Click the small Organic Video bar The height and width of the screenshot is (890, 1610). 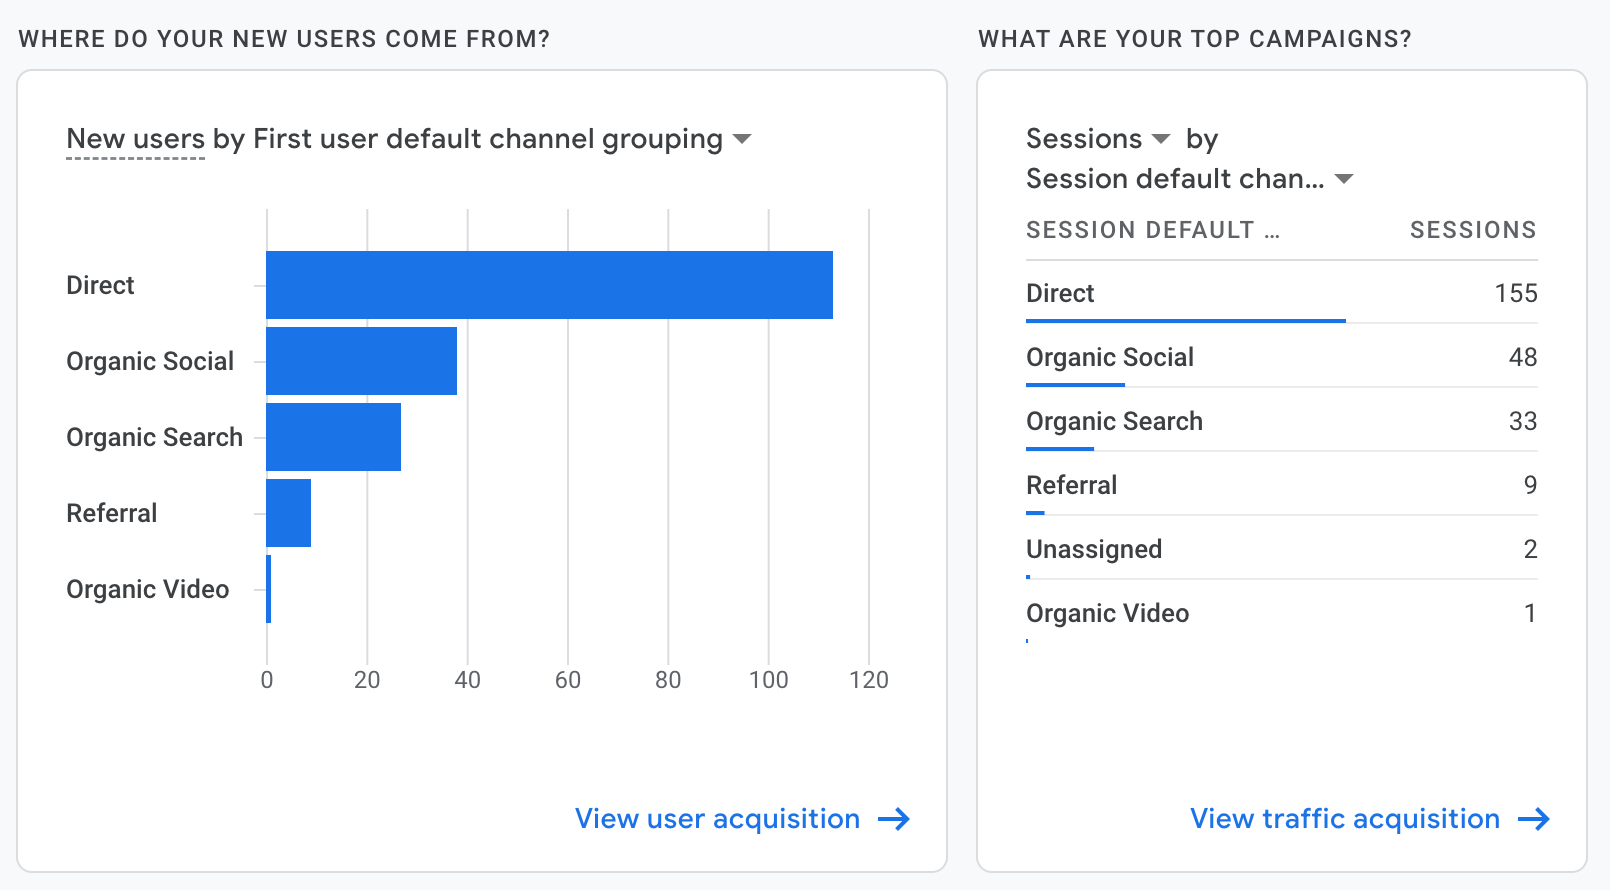[268, 589]
